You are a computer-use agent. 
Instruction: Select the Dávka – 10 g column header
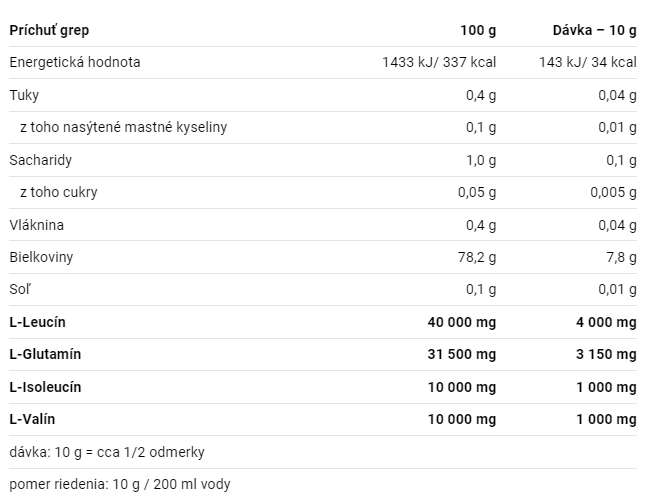coord(595,30)
